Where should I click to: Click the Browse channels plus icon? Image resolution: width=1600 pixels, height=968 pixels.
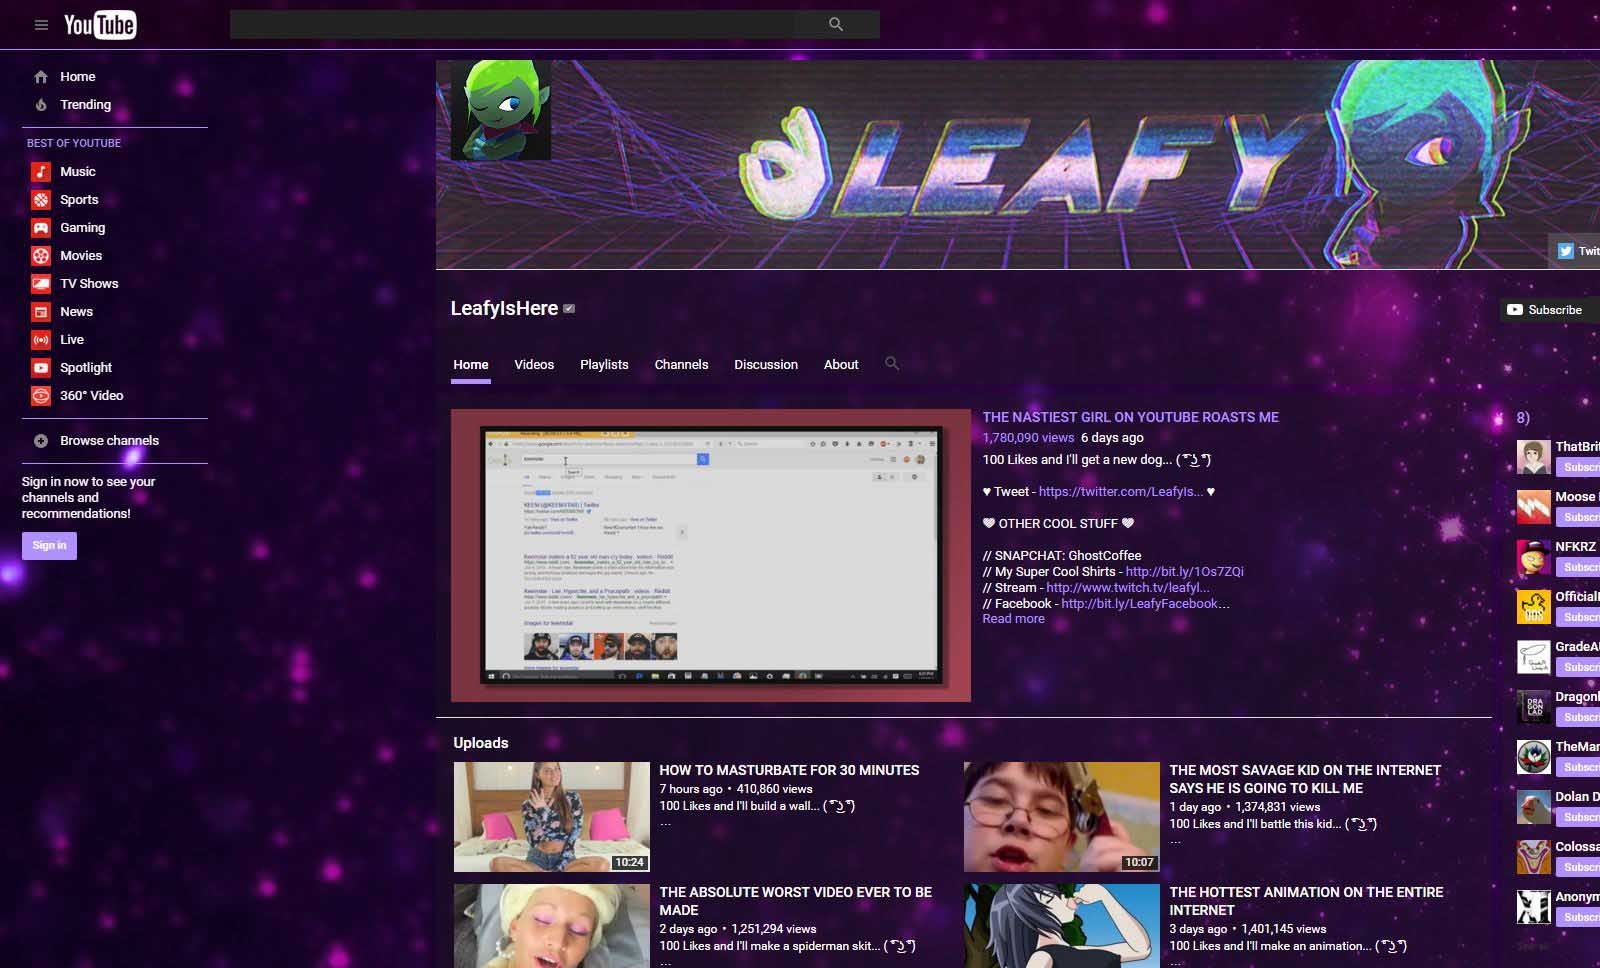click(x=41, y=441)
